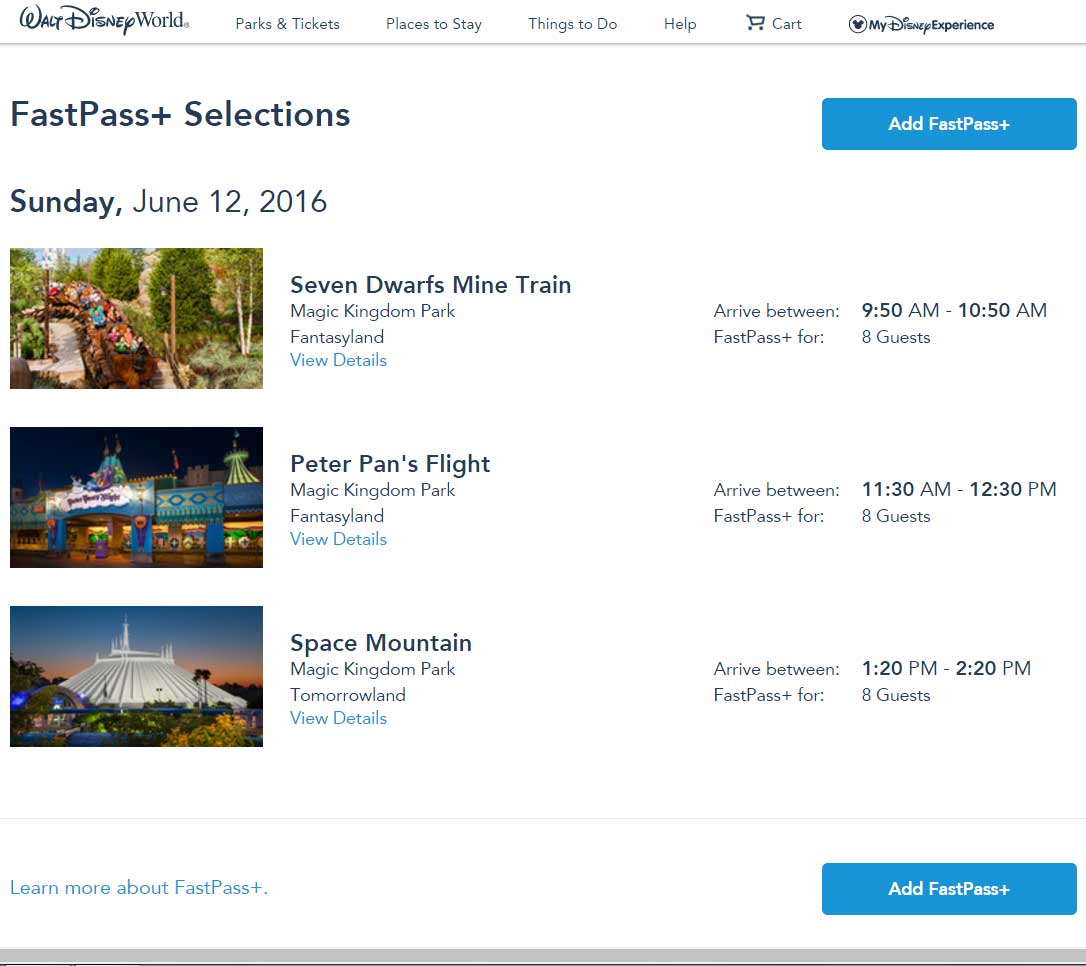Click the Tomorrowland location text

(x=348, y=695)
